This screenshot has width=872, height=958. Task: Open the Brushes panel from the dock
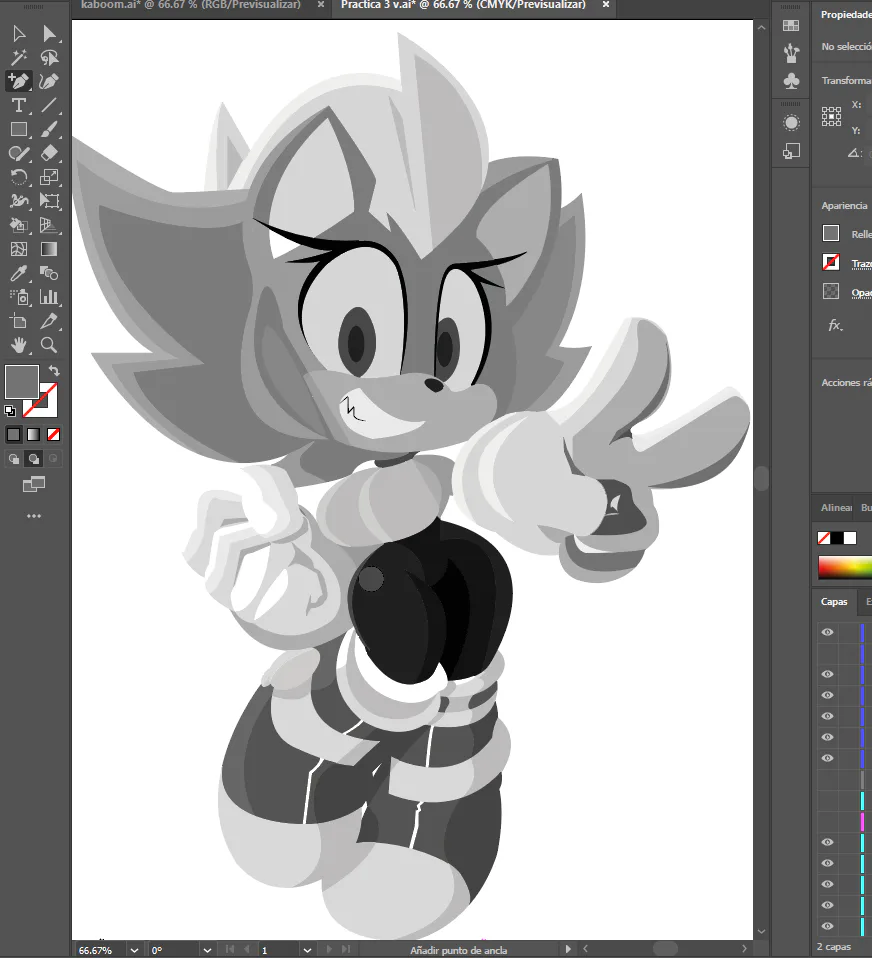tap(791, 53)
